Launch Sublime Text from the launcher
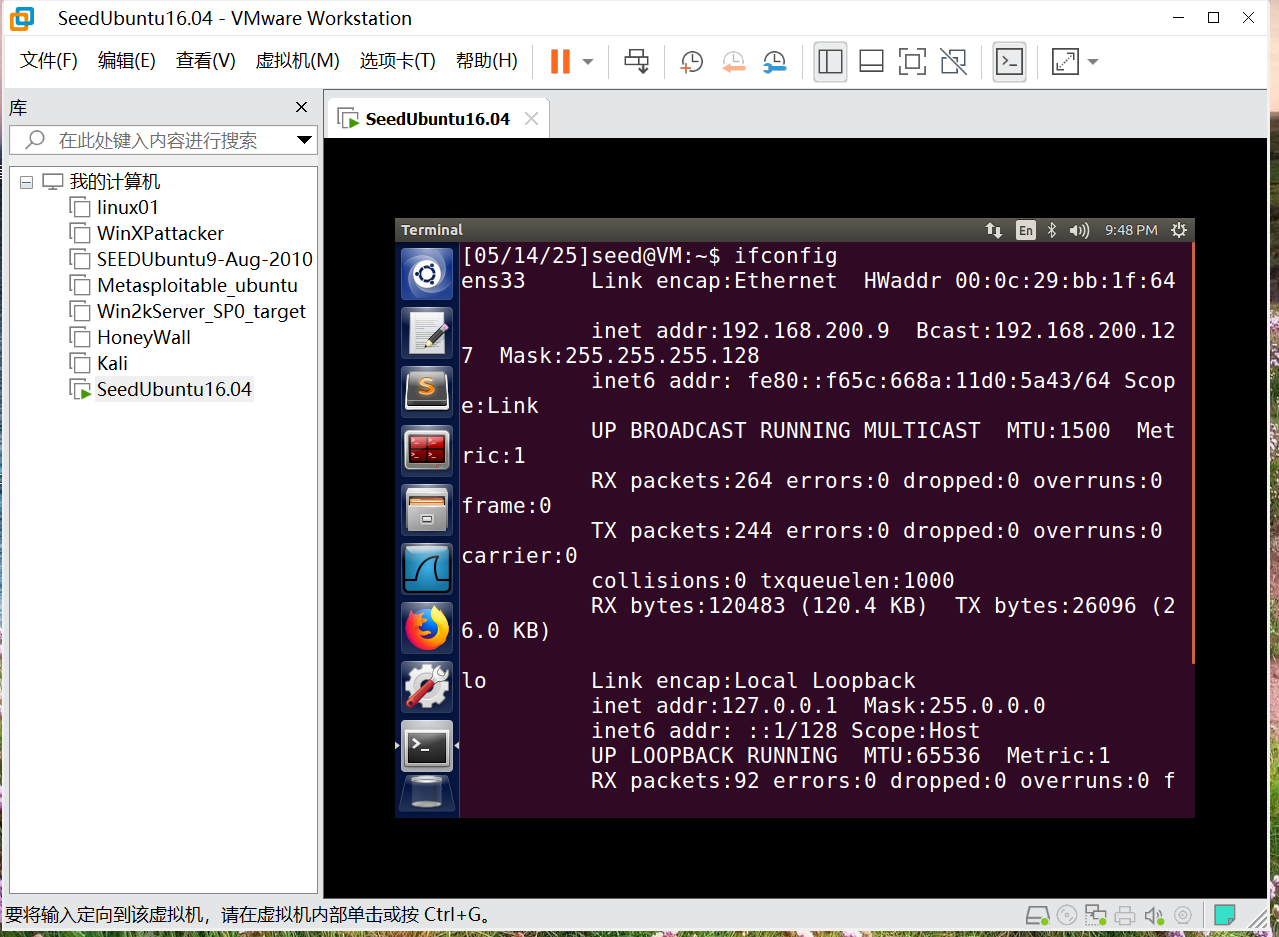Viewport: 1279px width, 937px height. tap(427, 391)
